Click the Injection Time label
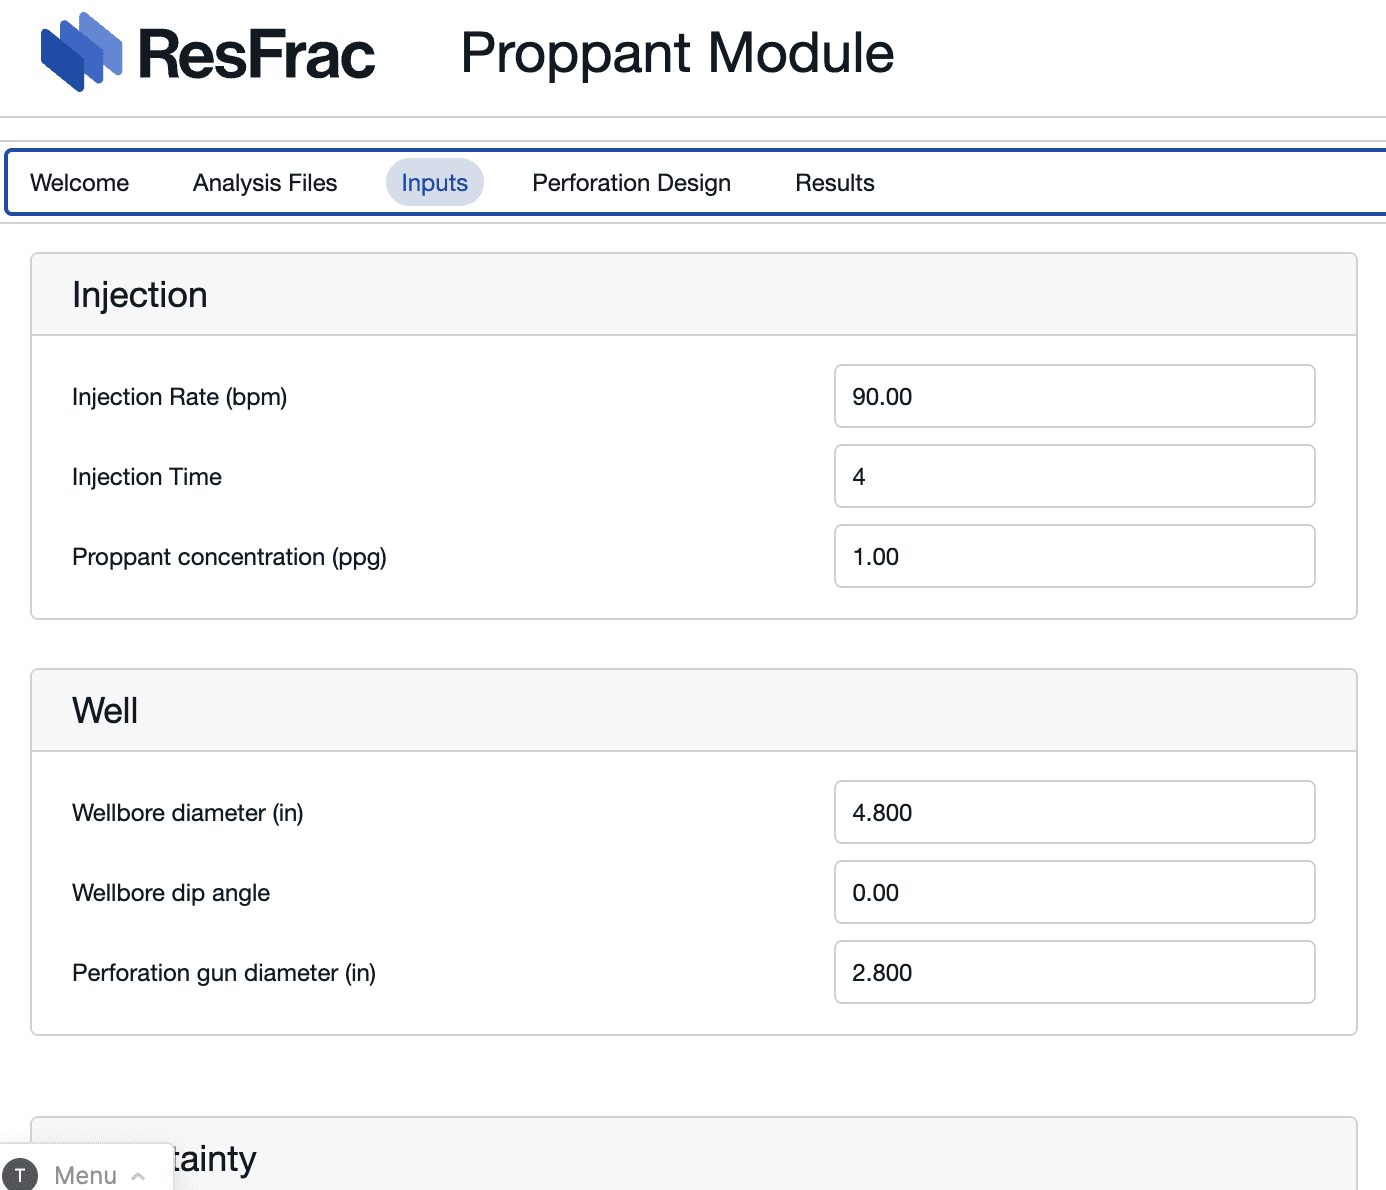The image size is (1386, 1190). (x=147, y=477)
